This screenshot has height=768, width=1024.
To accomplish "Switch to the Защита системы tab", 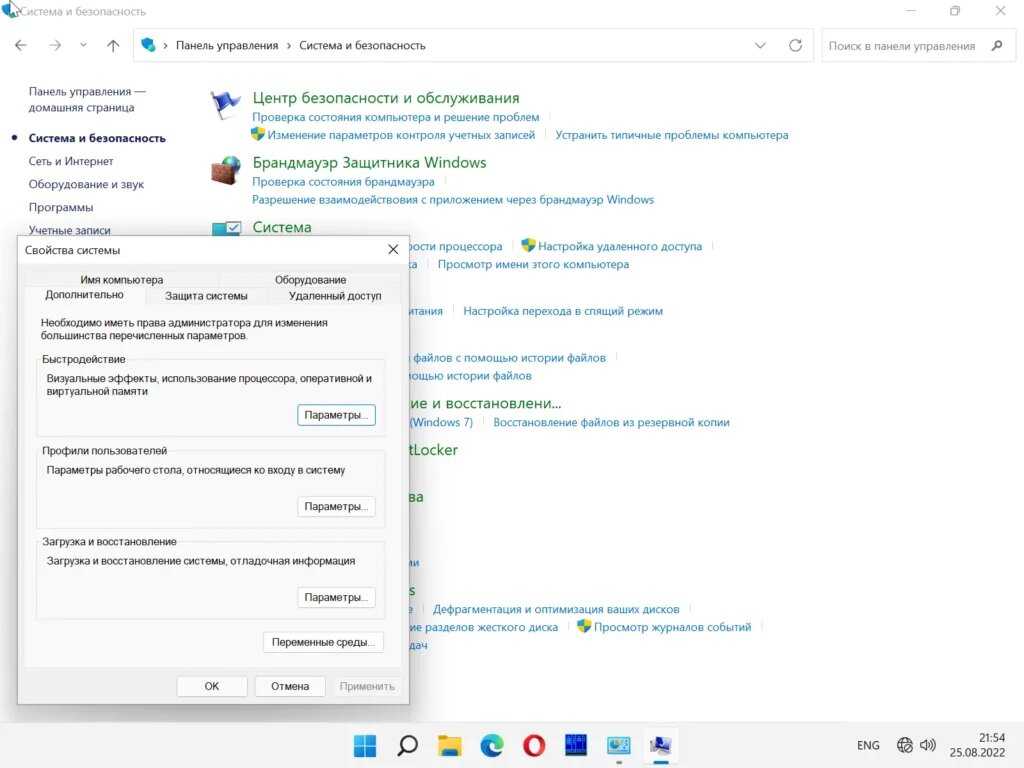I will 206,296.
